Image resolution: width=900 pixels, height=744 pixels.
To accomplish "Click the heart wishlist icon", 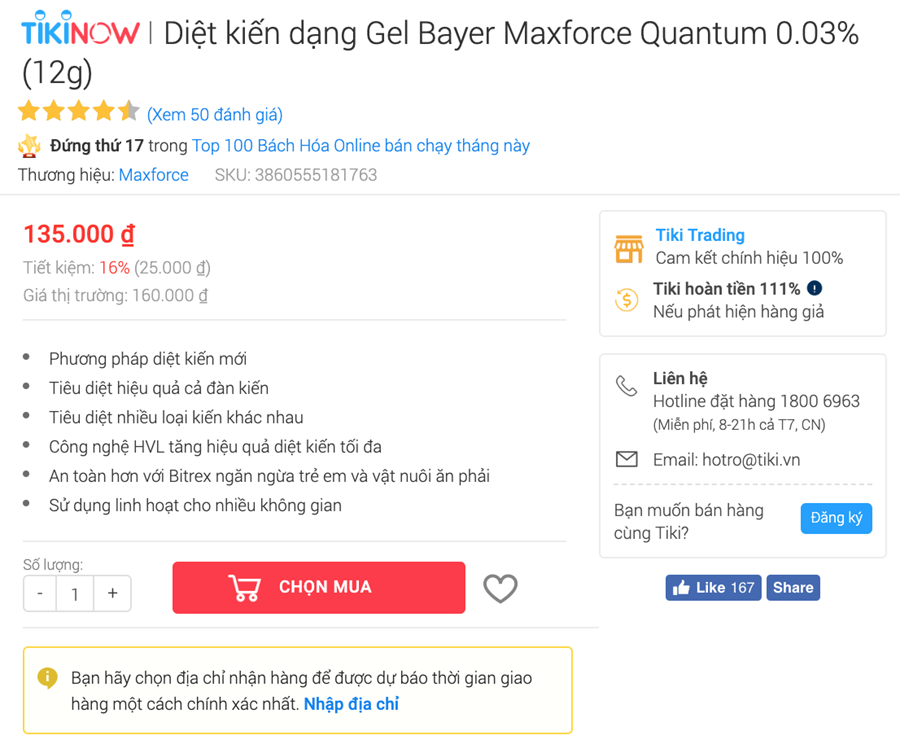I will 500,588.
